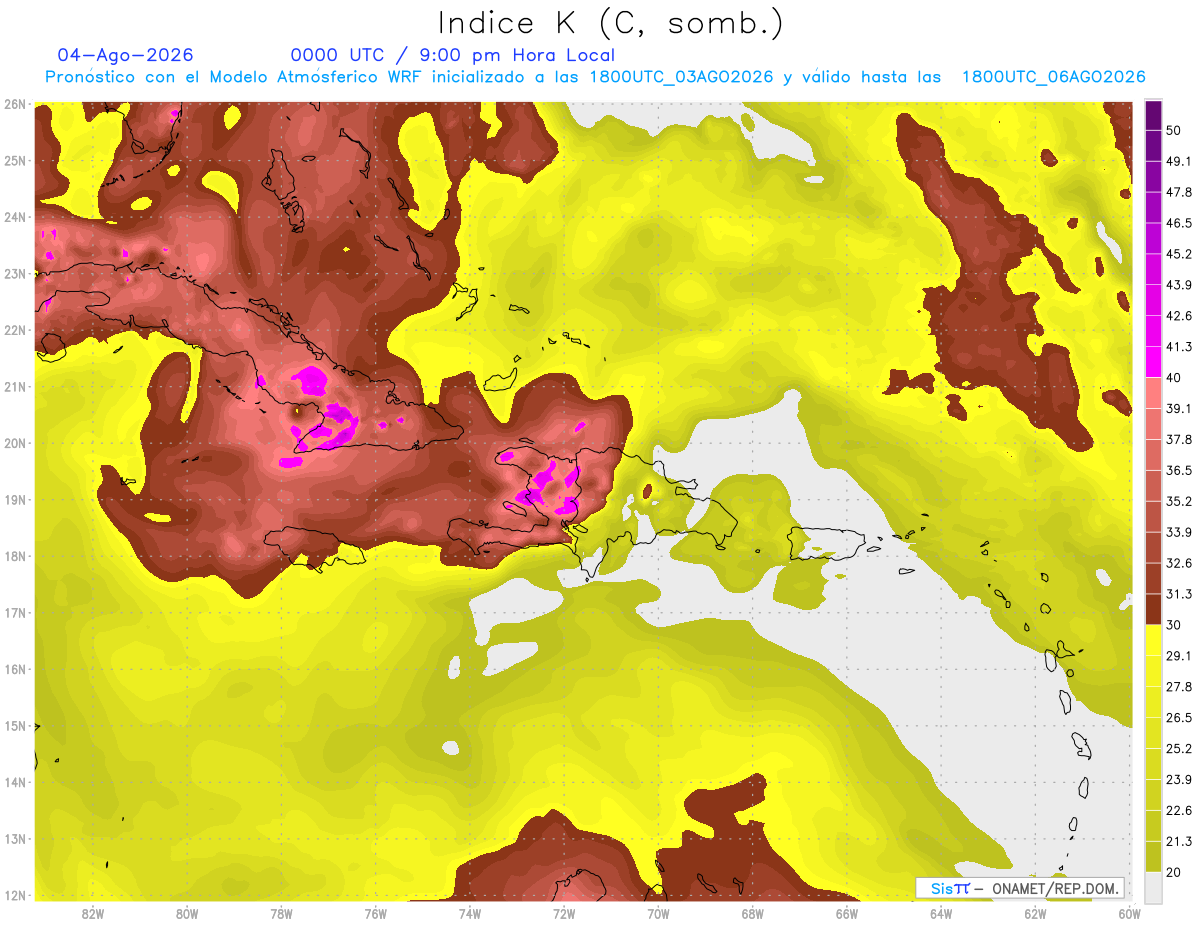Click the colorbar value 41.3

point(1179,347)
